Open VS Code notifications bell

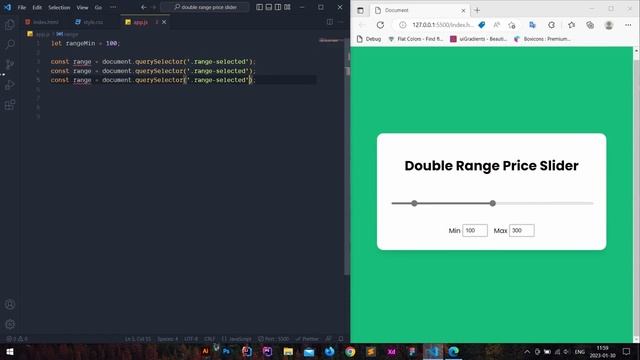341,339
